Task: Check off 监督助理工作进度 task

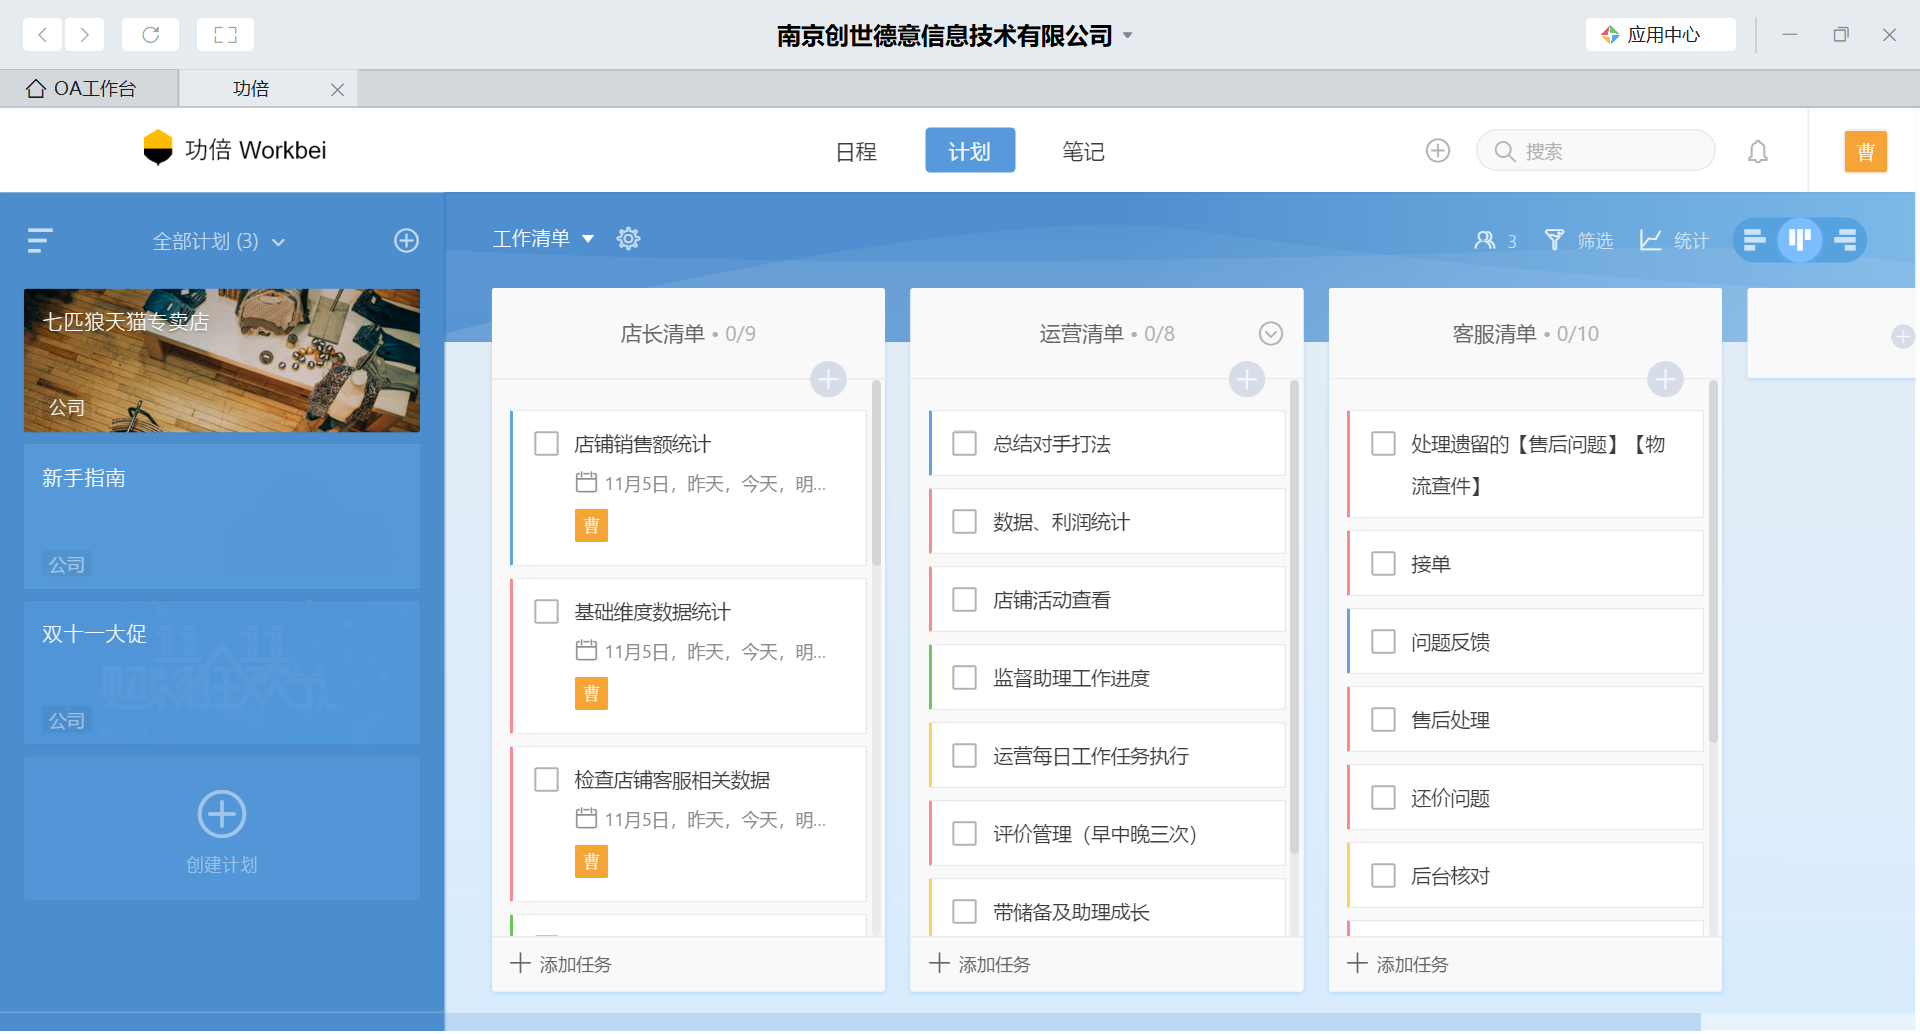Action: coord(965,678)
